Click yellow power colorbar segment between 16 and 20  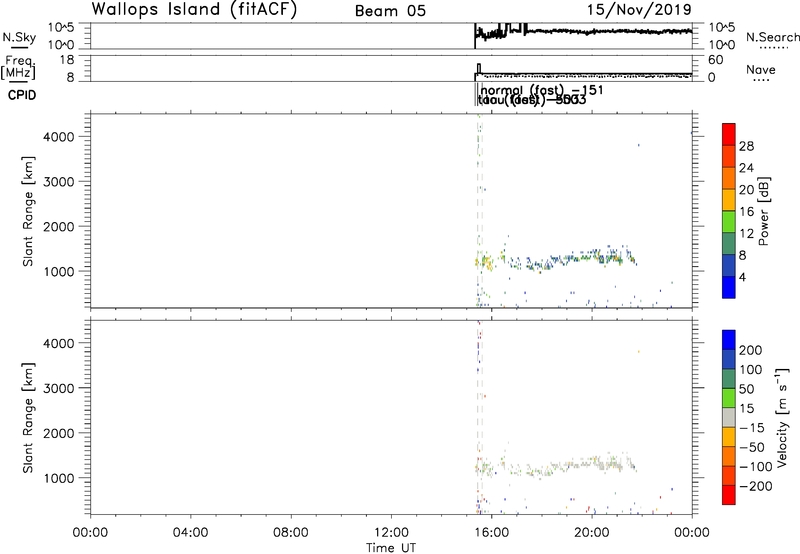tap(729, 199)
